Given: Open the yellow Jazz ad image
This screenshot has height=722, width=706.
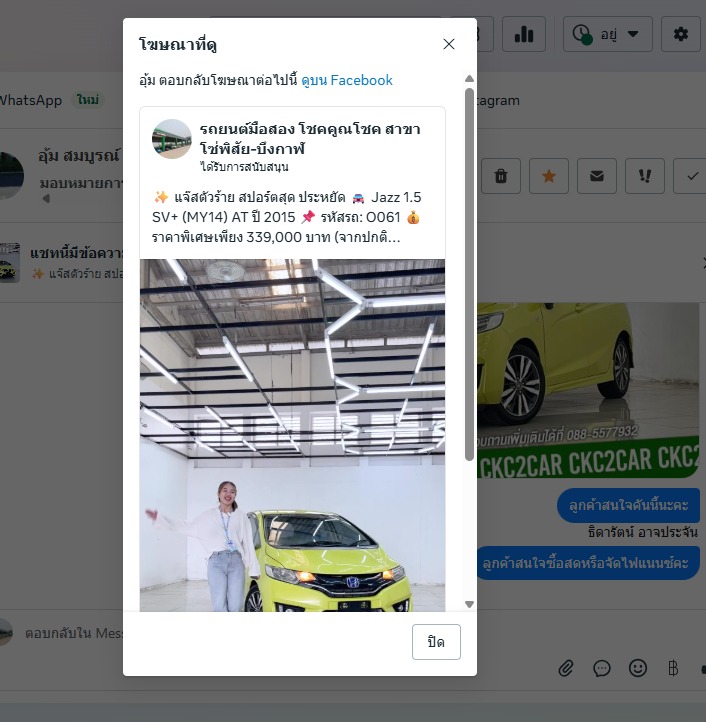Looking at the screenshot, I should tap(292, 435).
